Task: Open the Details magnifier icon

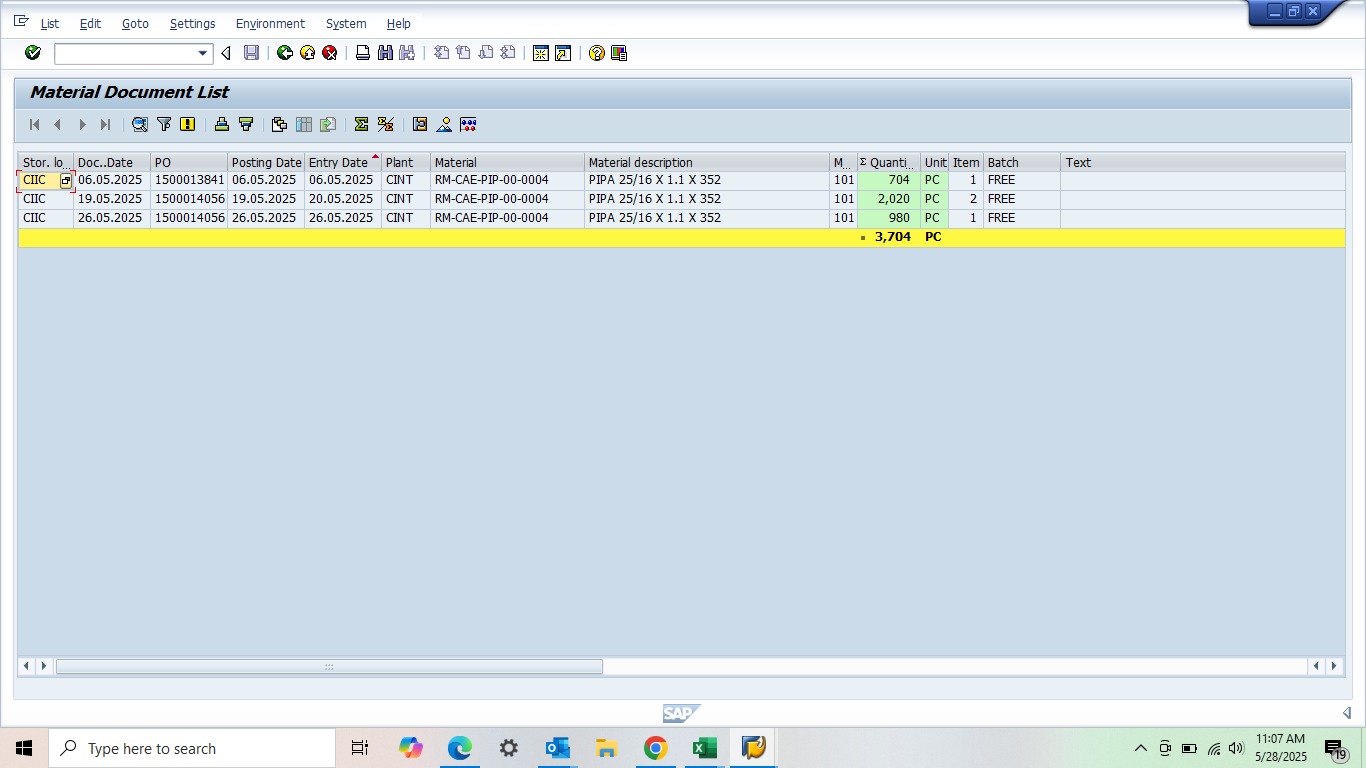Action: [139, 125]
